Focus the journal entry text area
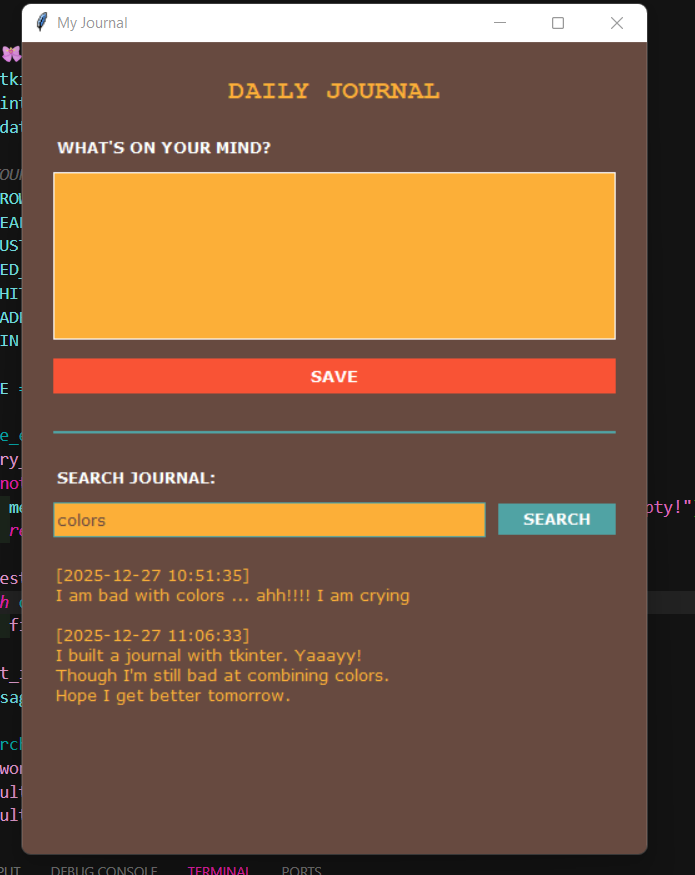This screenshot has width=695, height=875. point(334,256)
